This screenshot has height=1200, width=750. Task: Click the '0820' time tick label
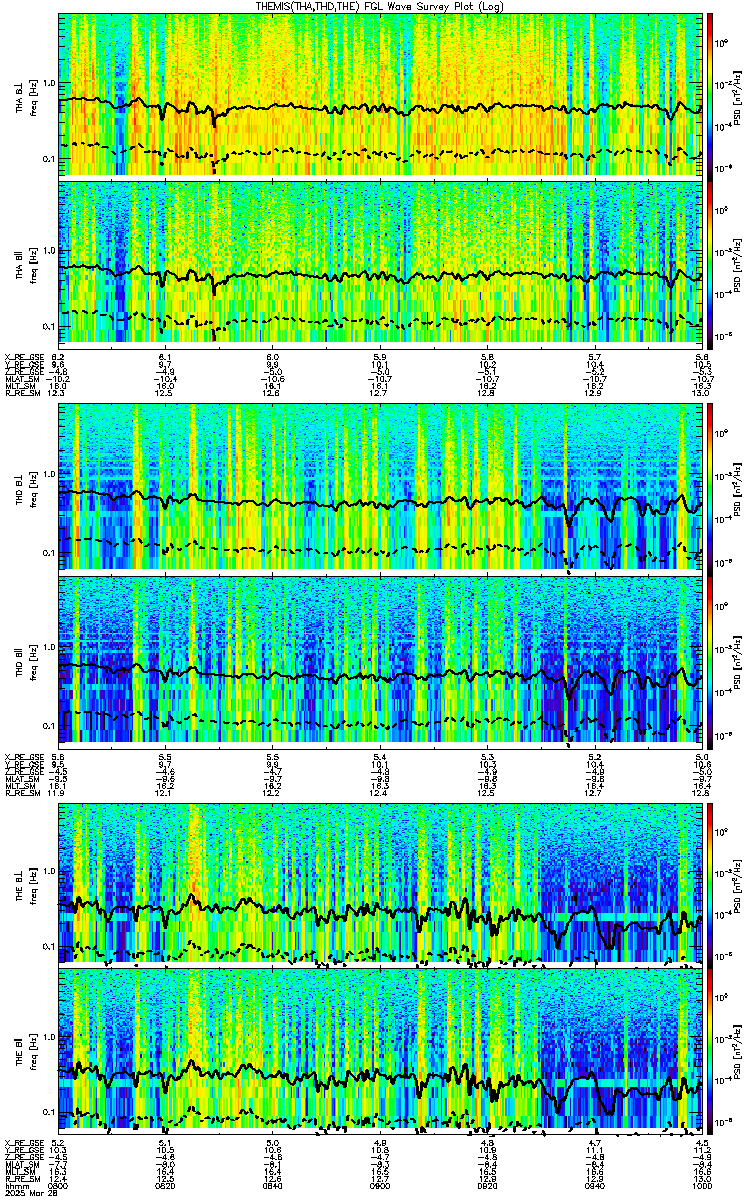[x=165, y=1186]
